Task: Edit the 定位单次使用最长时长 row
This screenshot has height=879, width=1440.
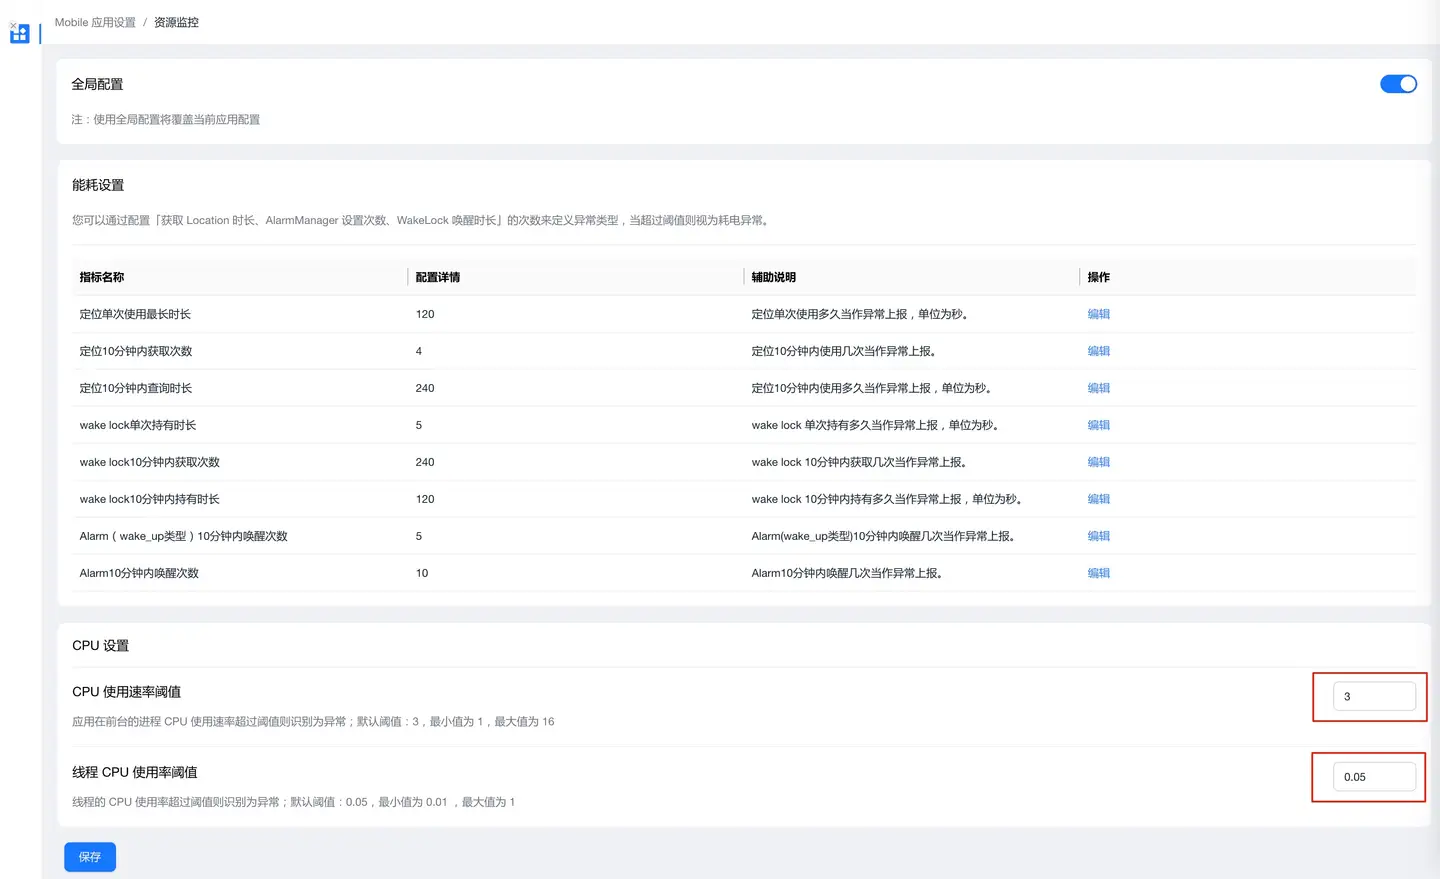Action: click(1098, 314)
